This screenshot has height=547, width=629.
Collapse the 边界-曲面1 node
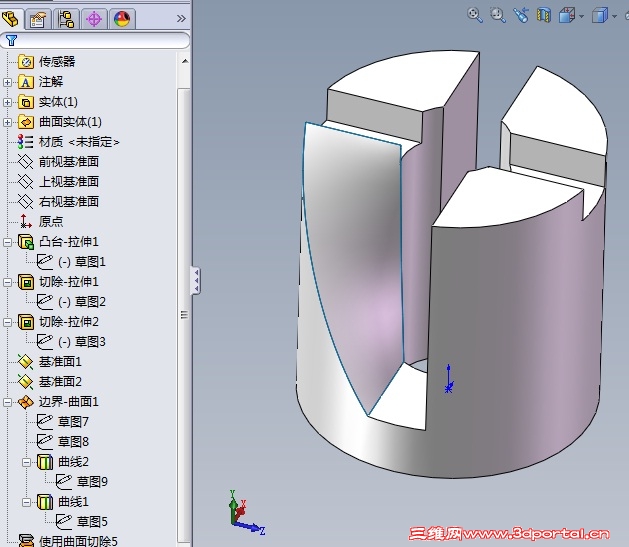(x=7, y=402)
